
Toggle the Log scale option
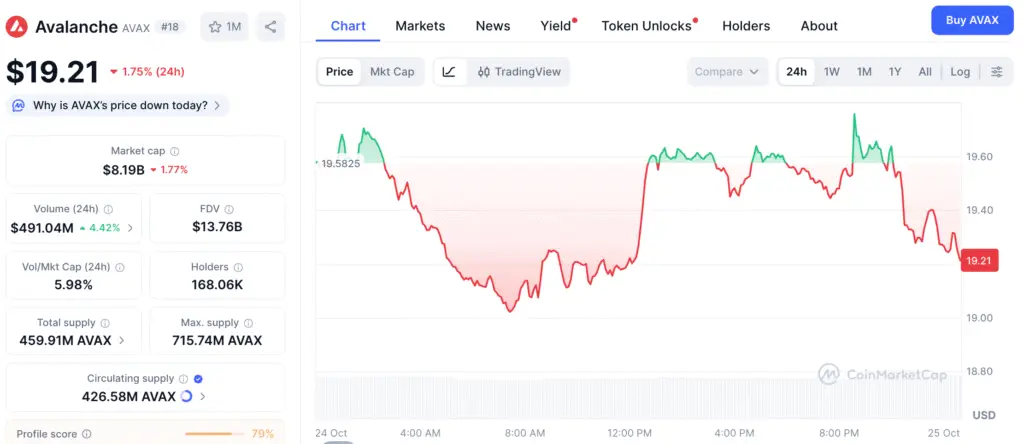(960, 72)
